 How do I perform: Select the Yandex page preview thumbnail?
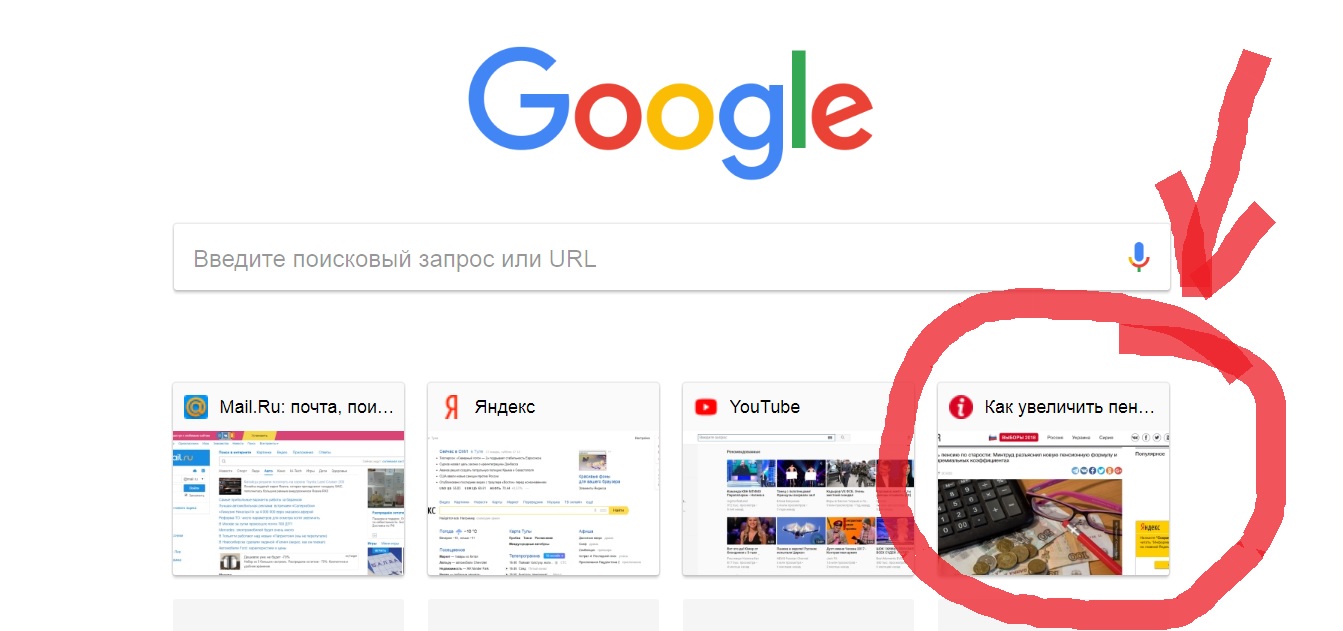(x=543, y=503)
